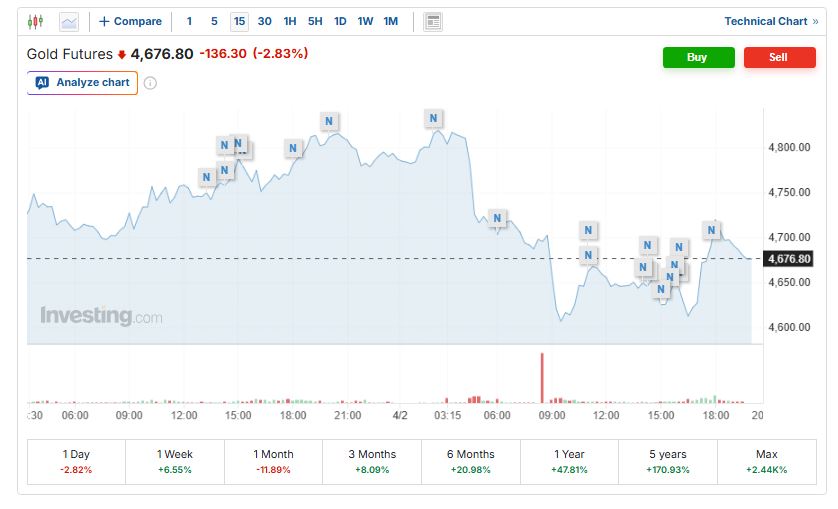Click the tall red volume bar
838x509 pixels.
pos(542,378)
